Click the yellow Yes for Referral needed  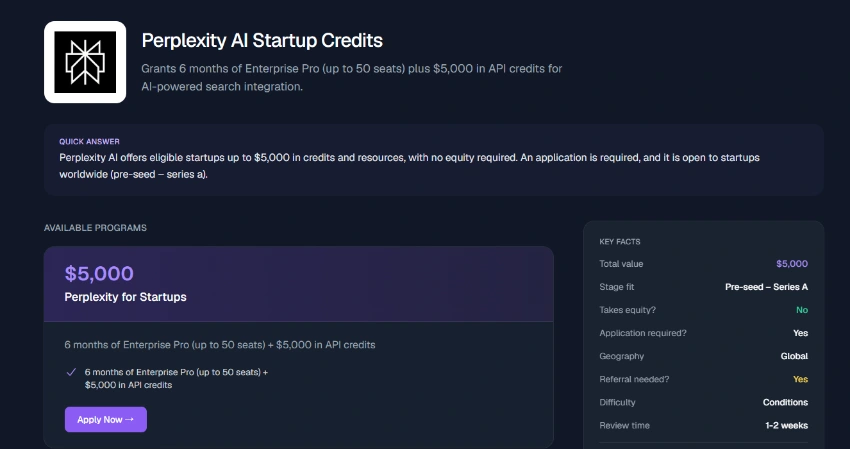click(801, 380)
